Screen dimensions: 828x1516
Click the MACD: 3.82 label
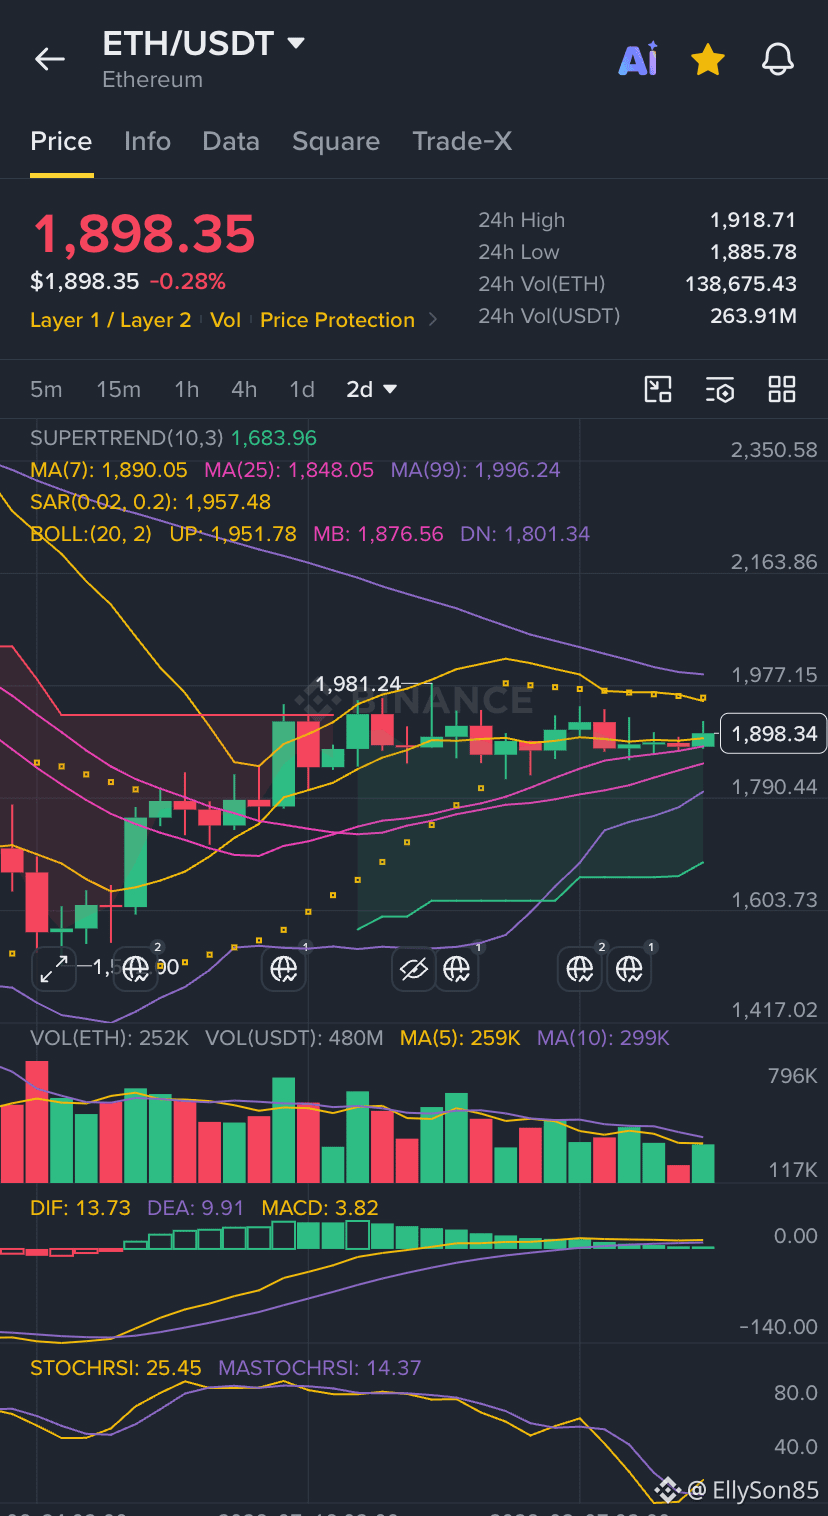tap(320, 1208)
